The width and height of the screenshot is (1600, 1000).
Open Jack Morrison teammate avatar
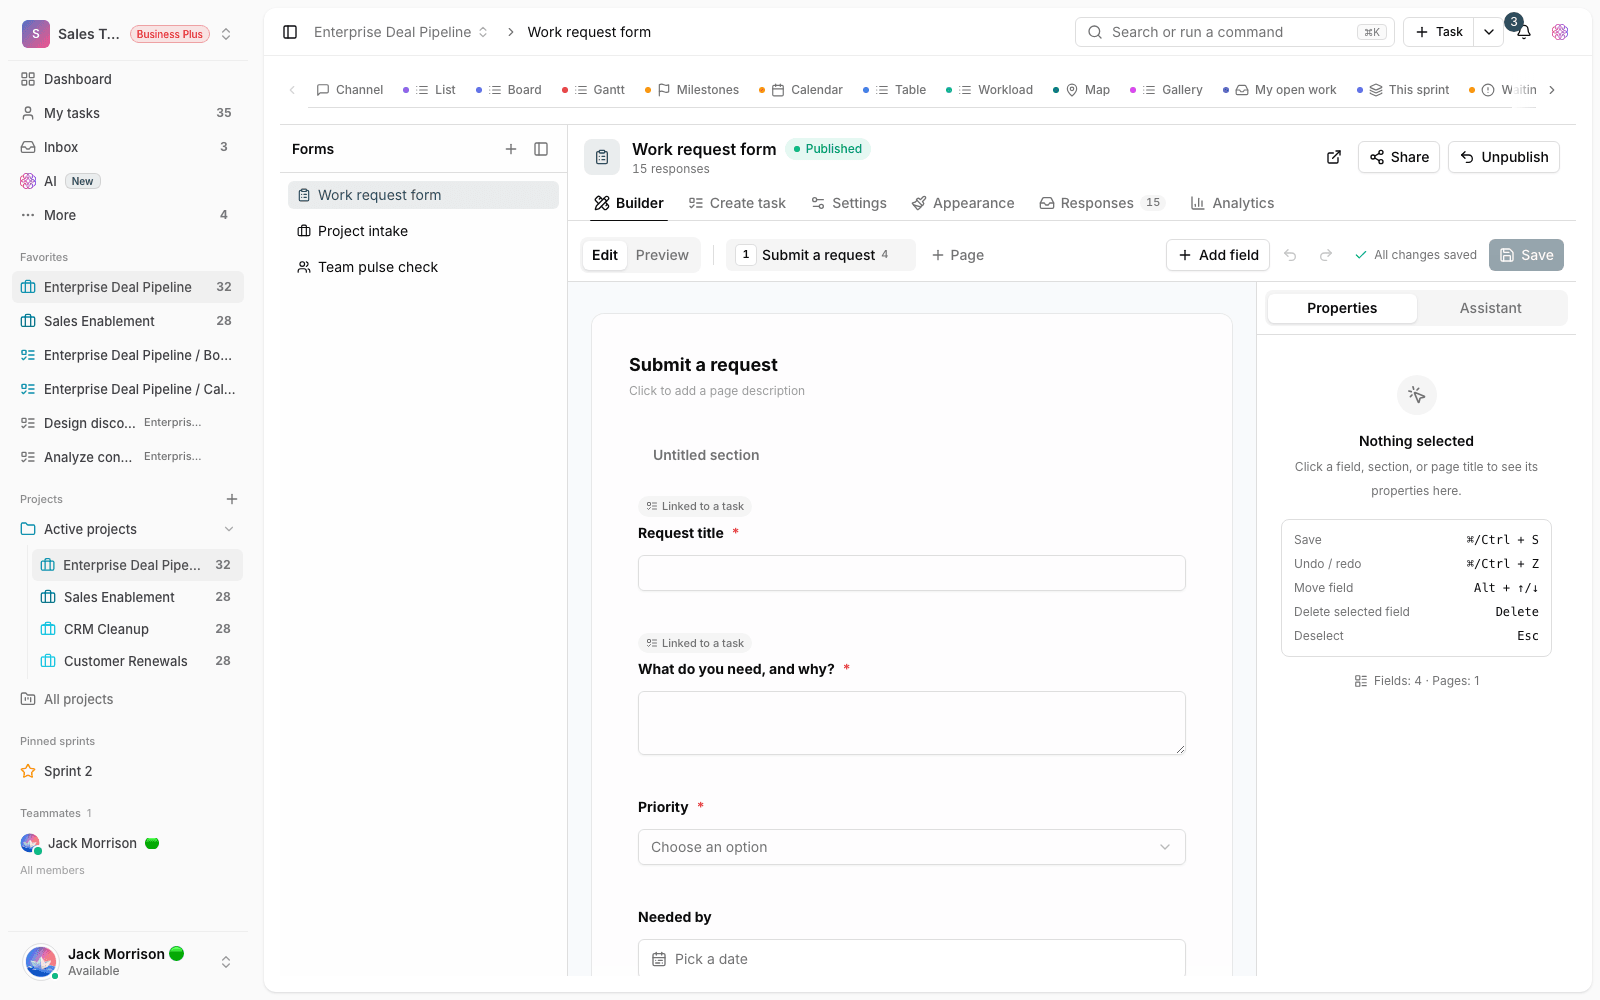coord(30,843)
